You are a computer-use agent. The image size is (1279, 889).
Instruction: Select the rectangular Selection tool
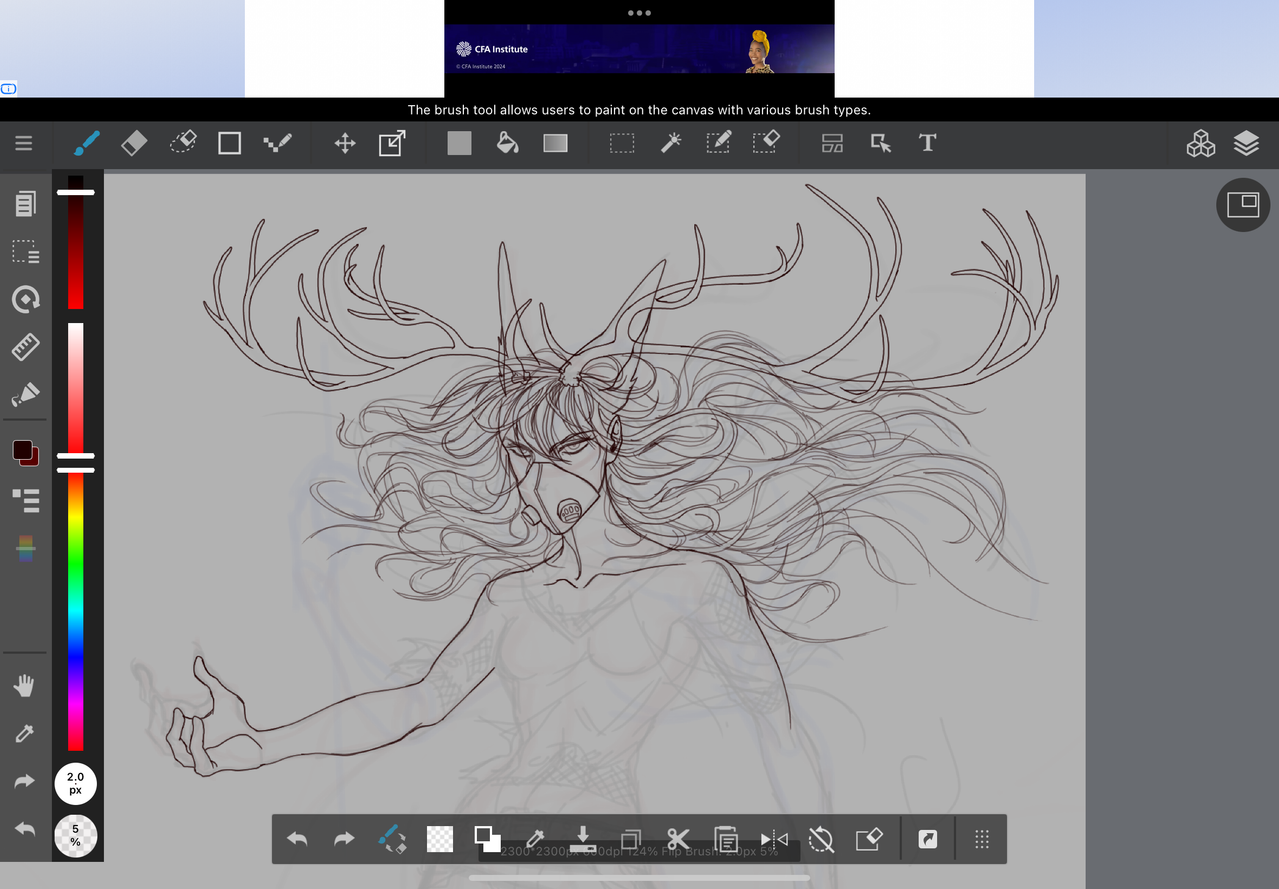(x=622, y=144)
